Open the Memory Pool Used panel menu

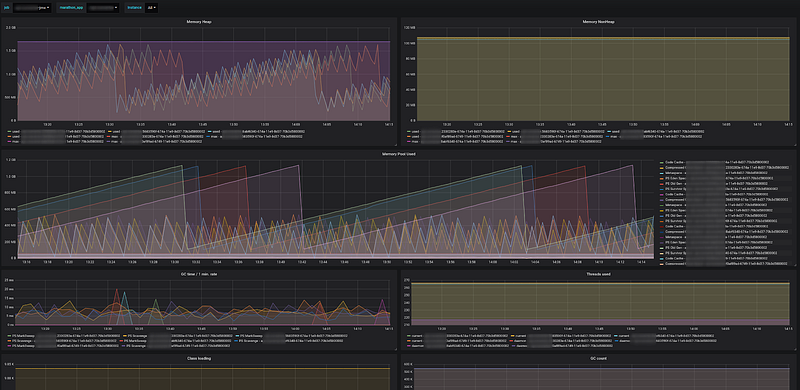click(x=398, y=154)
